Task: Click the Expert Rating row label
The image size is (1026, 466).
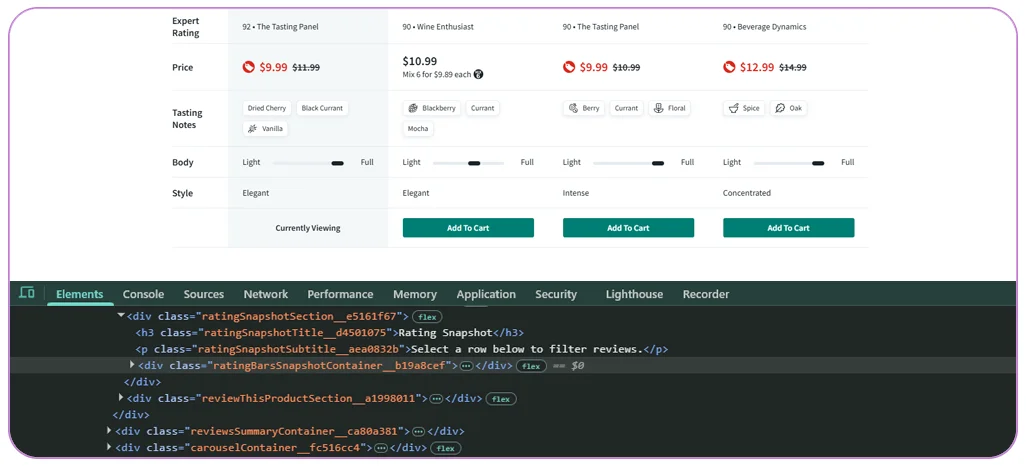Action: (x=186, y=27)
